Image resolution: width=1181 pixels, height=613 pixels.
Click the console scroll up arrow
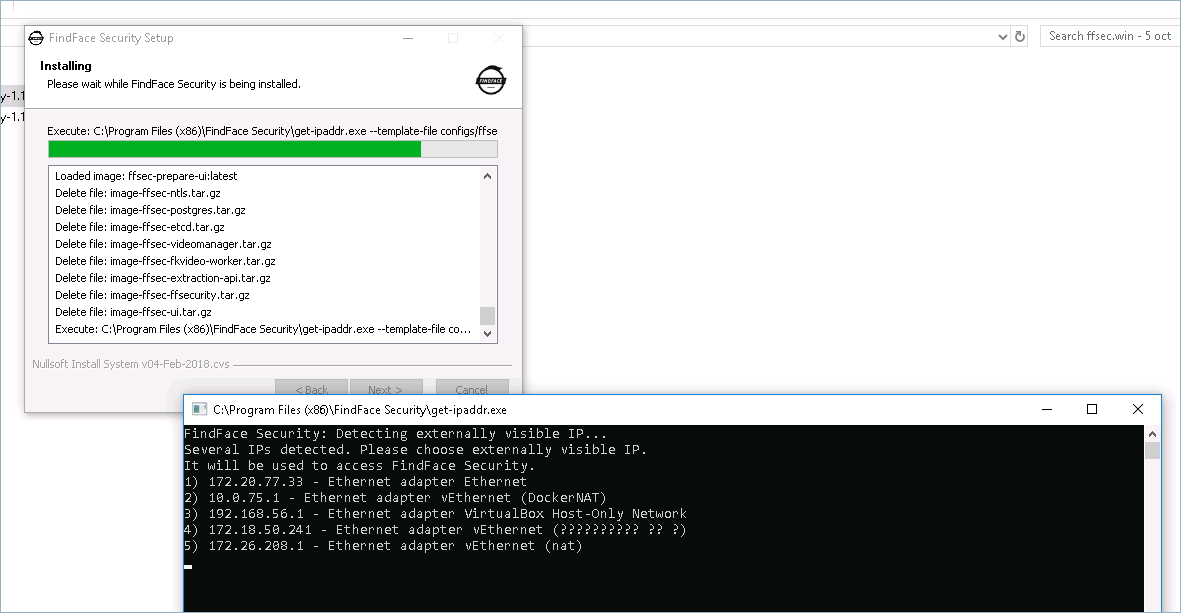pyautogui.click(x=1152, y=434)
